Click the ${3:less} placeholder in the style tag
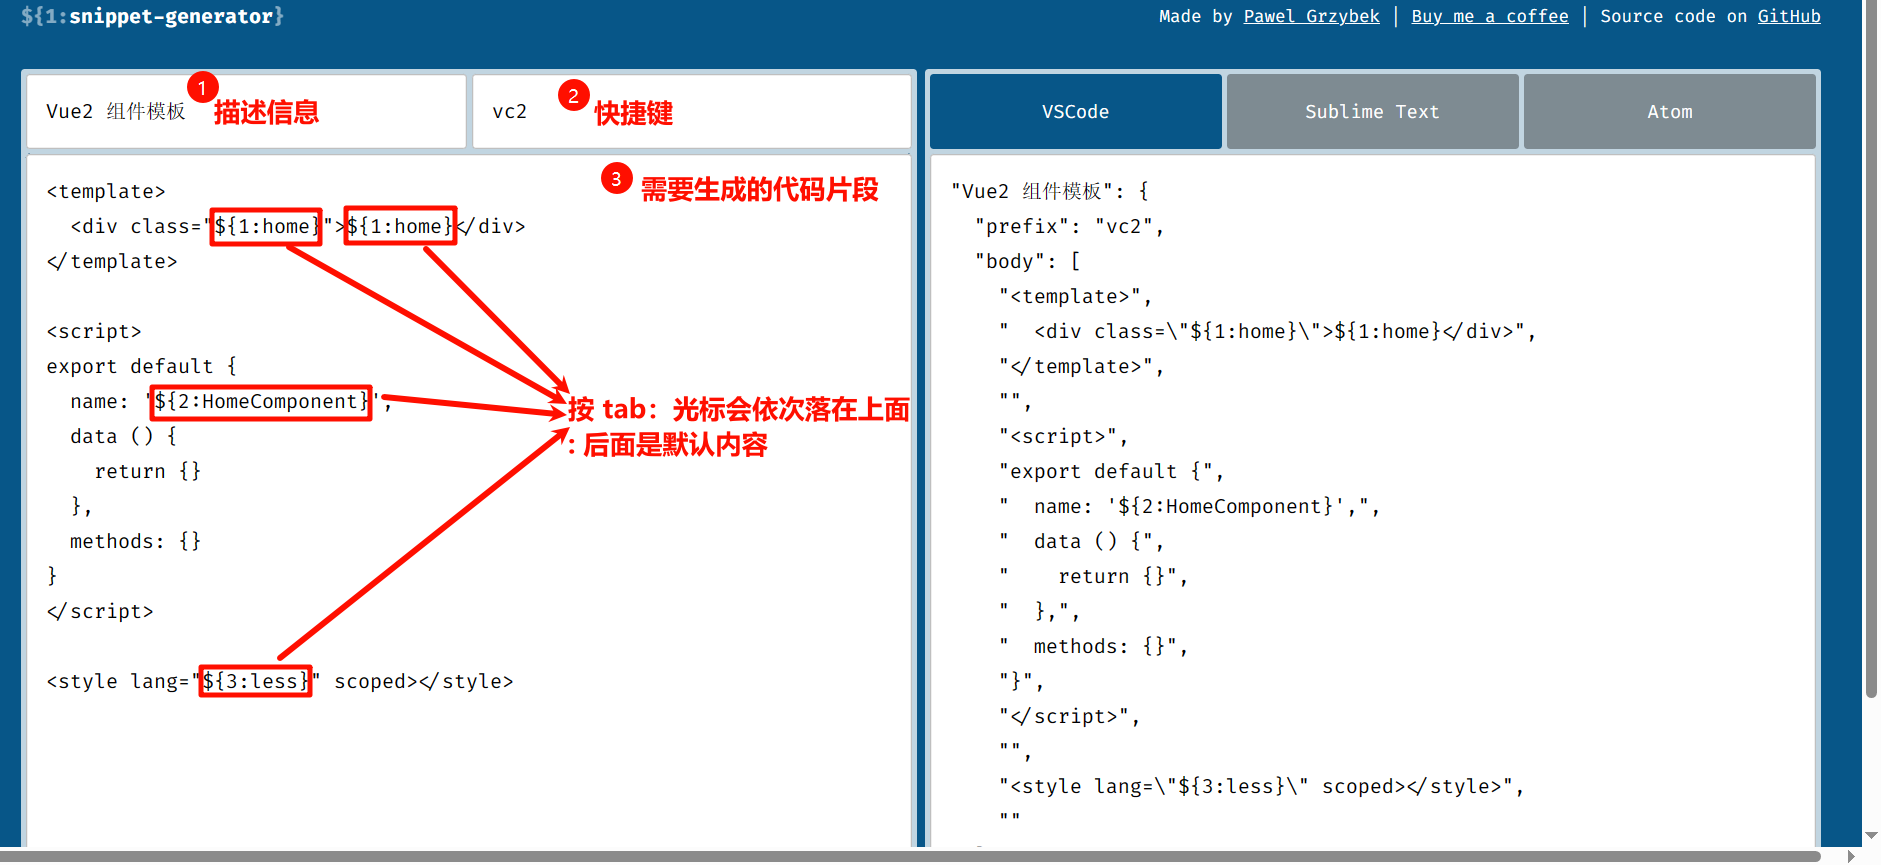Viewport: 1881px width, 865px height. 255,682
